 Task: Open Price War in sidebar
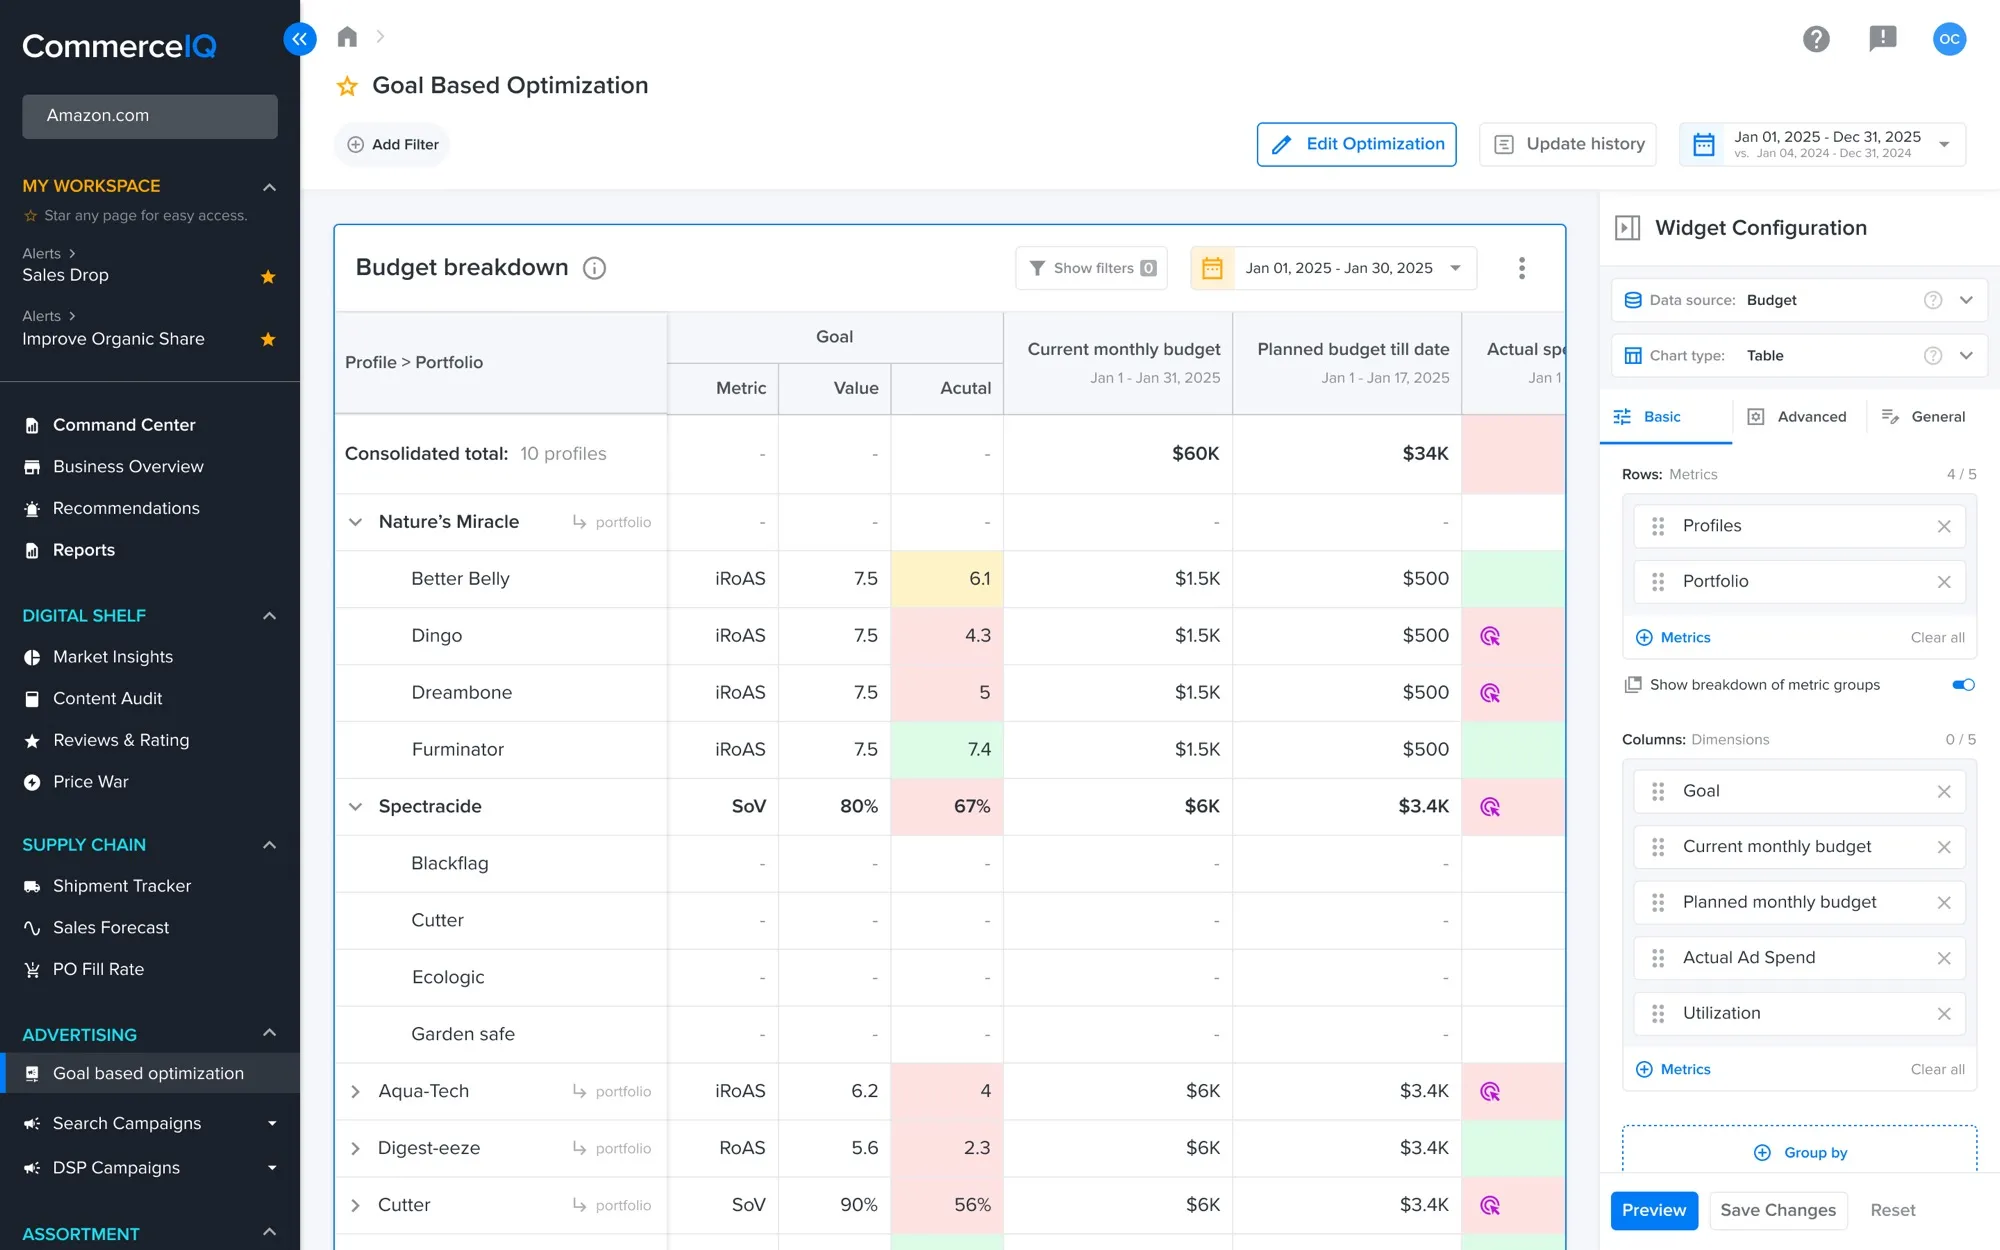[91, 782]
